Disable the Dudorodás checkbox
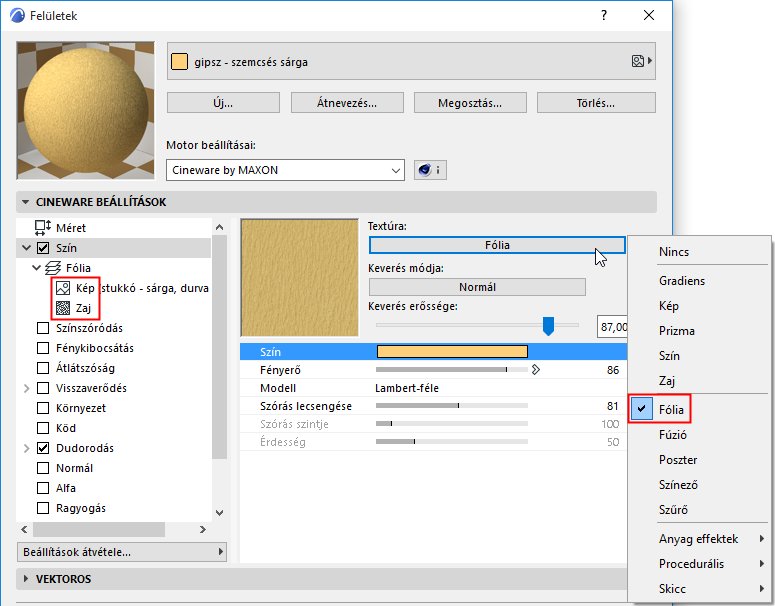 click(x=43, y=448)
